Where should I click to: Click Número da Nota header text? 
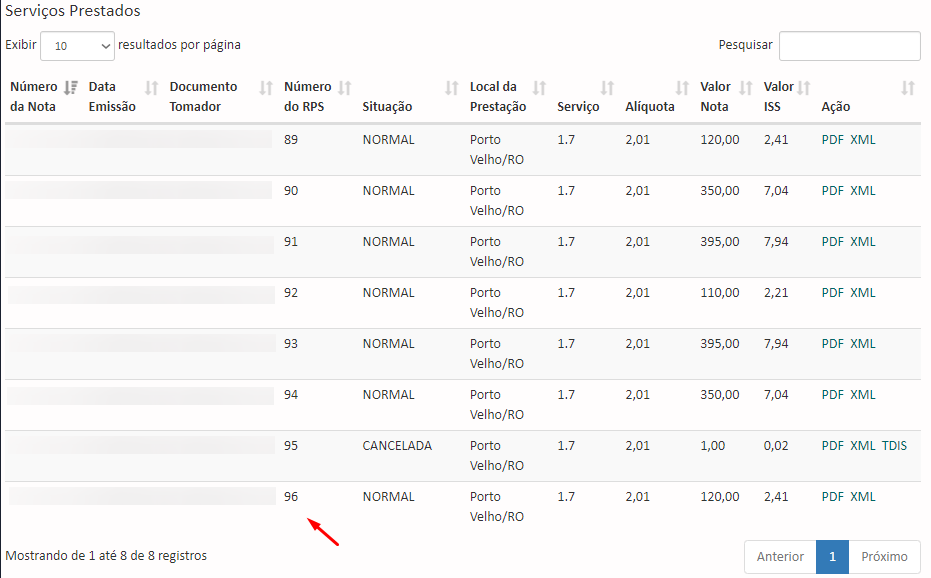[x=34, y=96]
